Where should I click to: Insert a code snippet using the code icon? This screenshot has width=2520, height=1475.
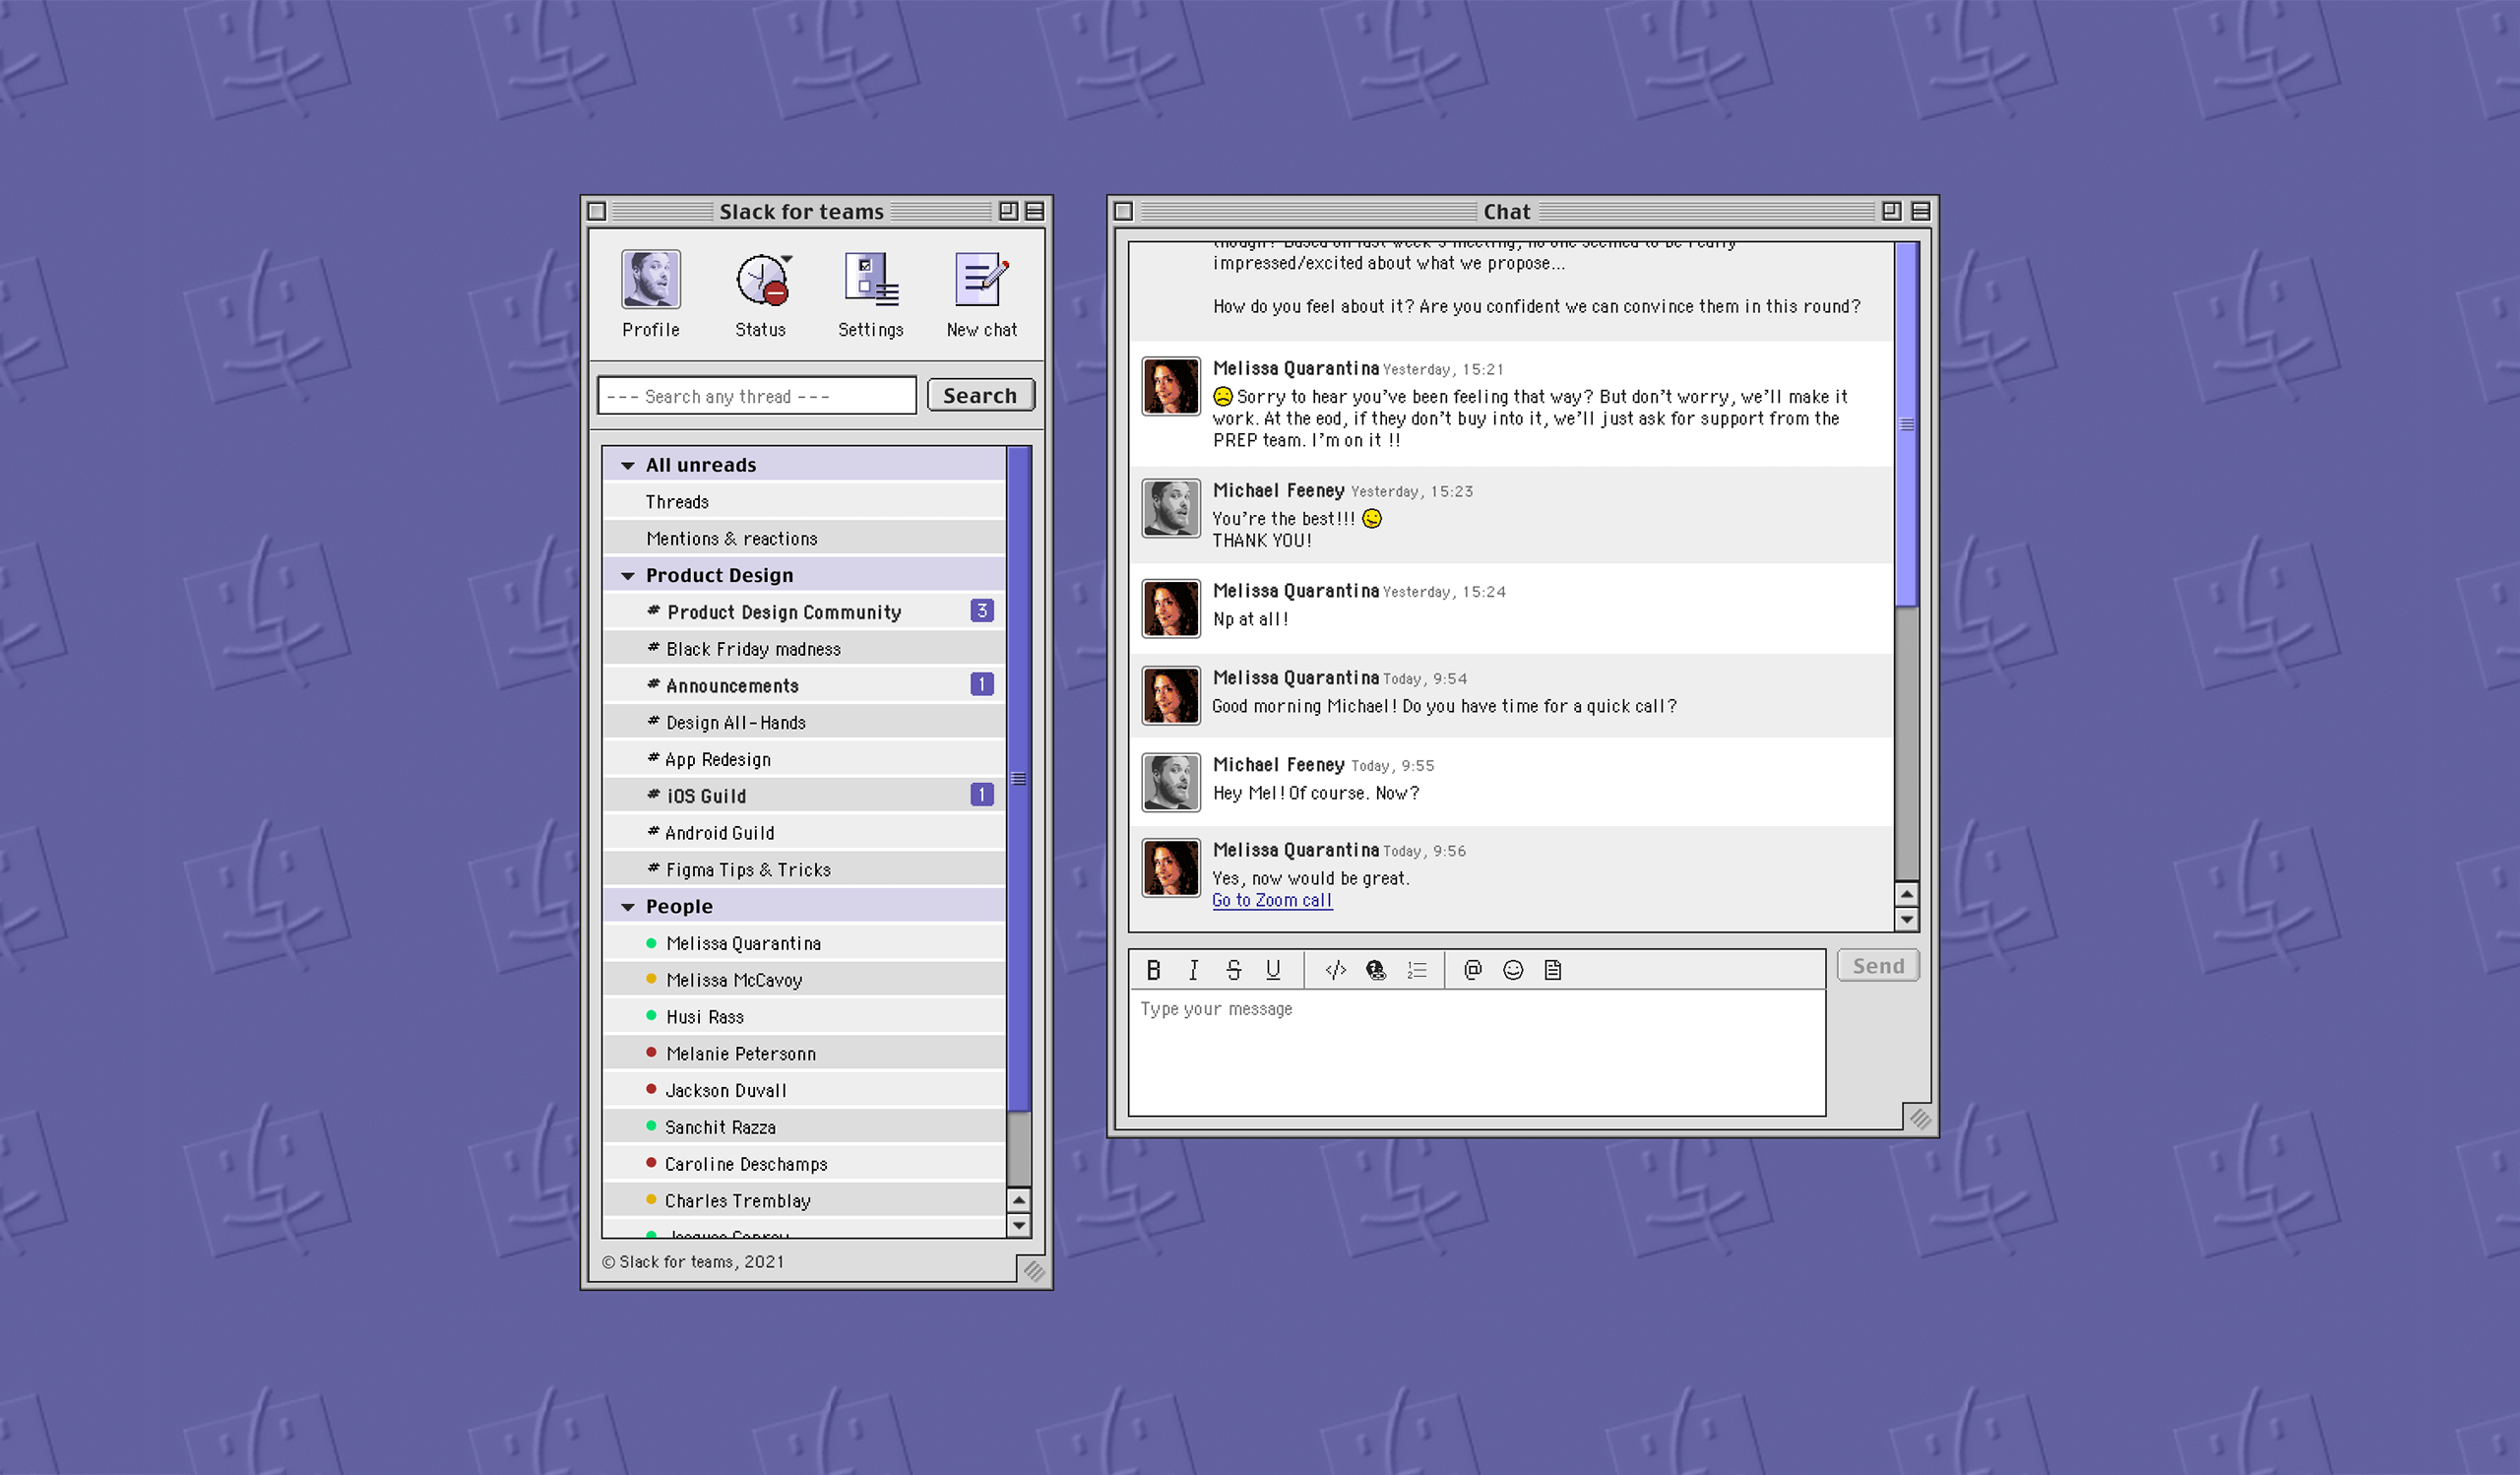click(x=1334, y=969)
